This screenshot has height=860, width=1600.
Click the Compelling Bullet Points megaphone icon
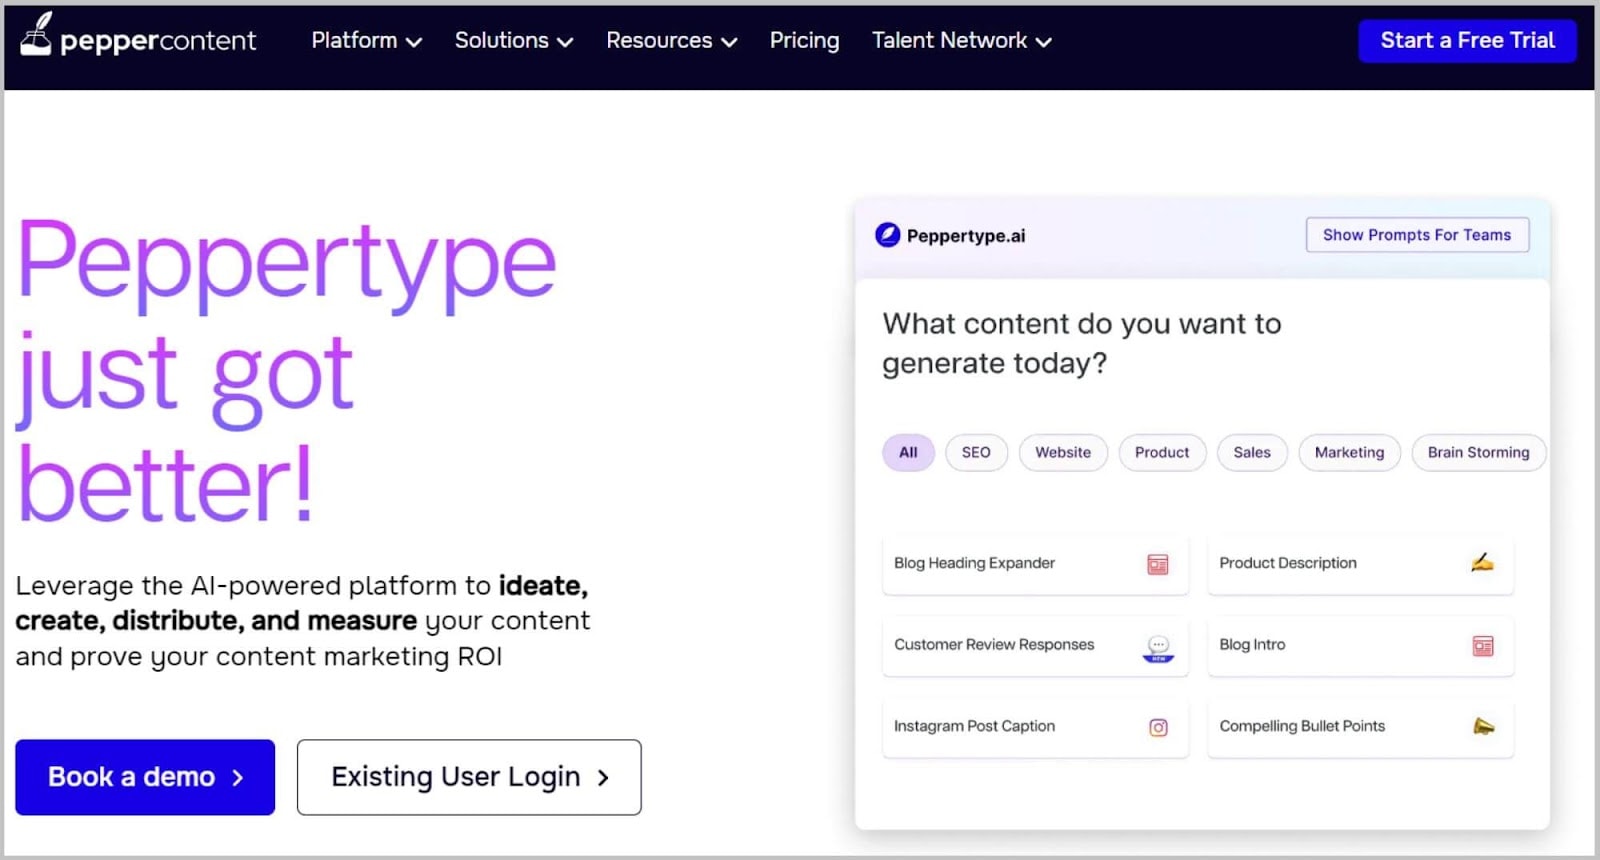(1483, 726)
